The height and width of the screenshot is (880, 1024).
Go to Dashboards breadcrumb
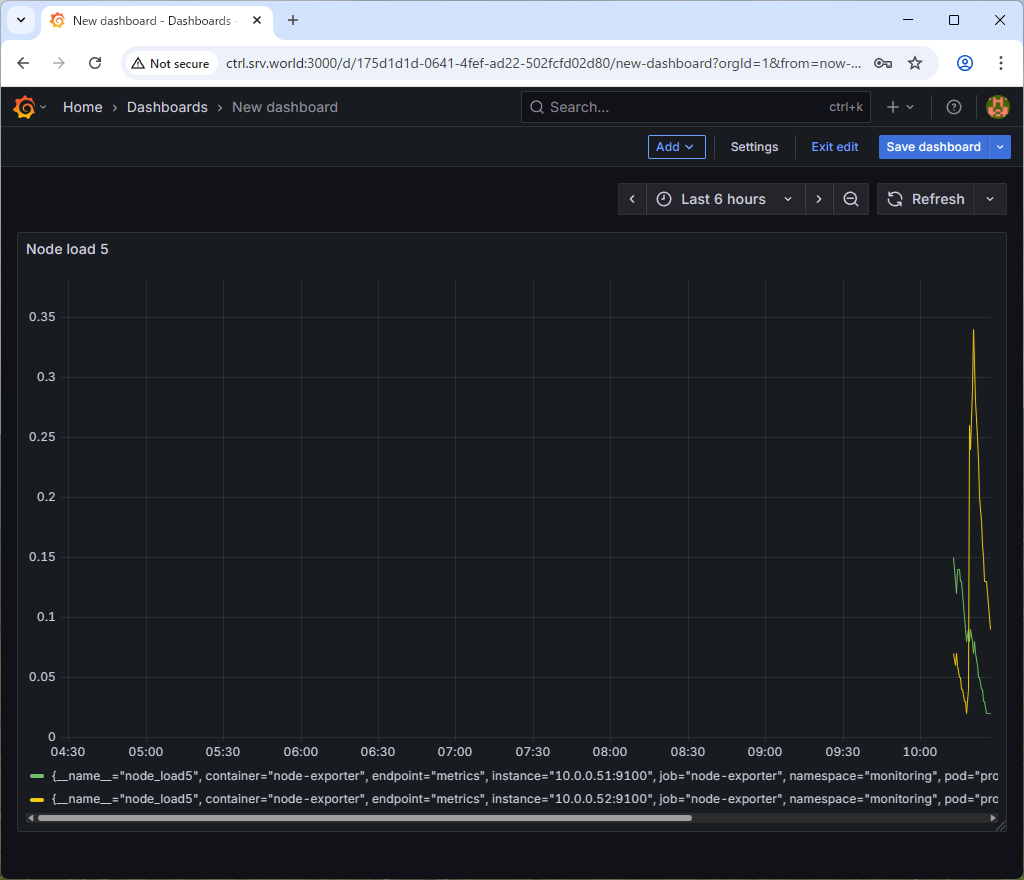[x=167, y=107]
